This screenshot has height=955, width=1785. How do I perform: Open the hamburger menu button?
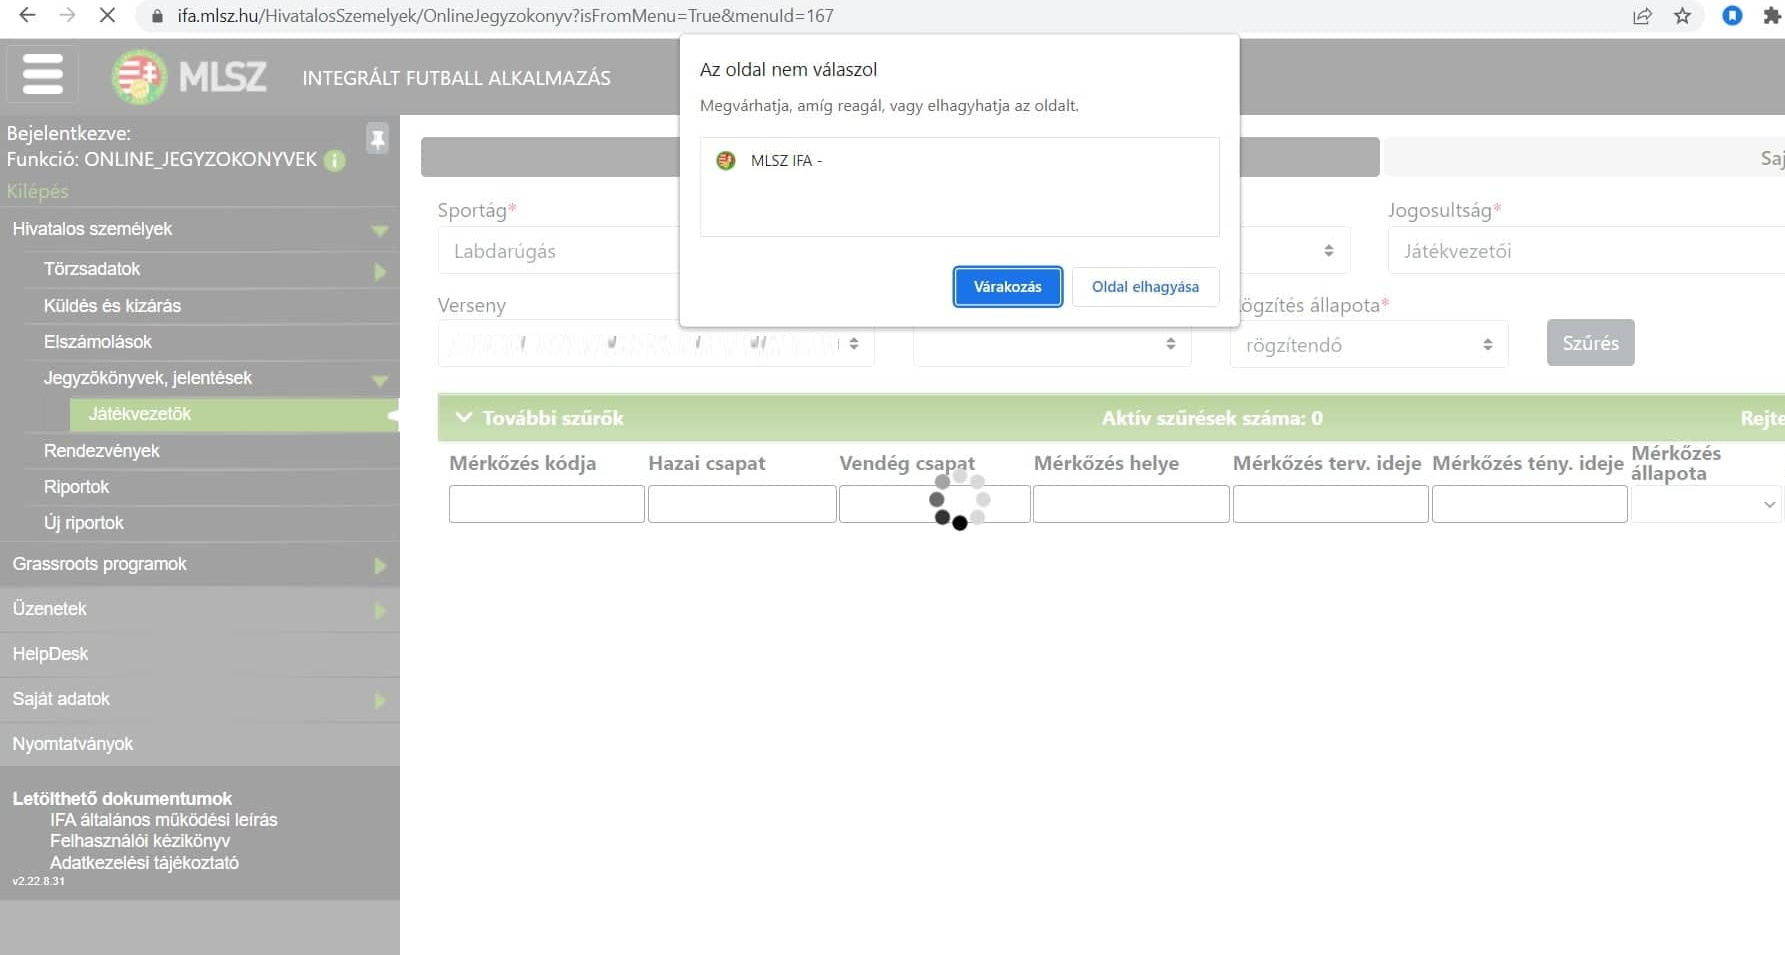pos(42,74)
